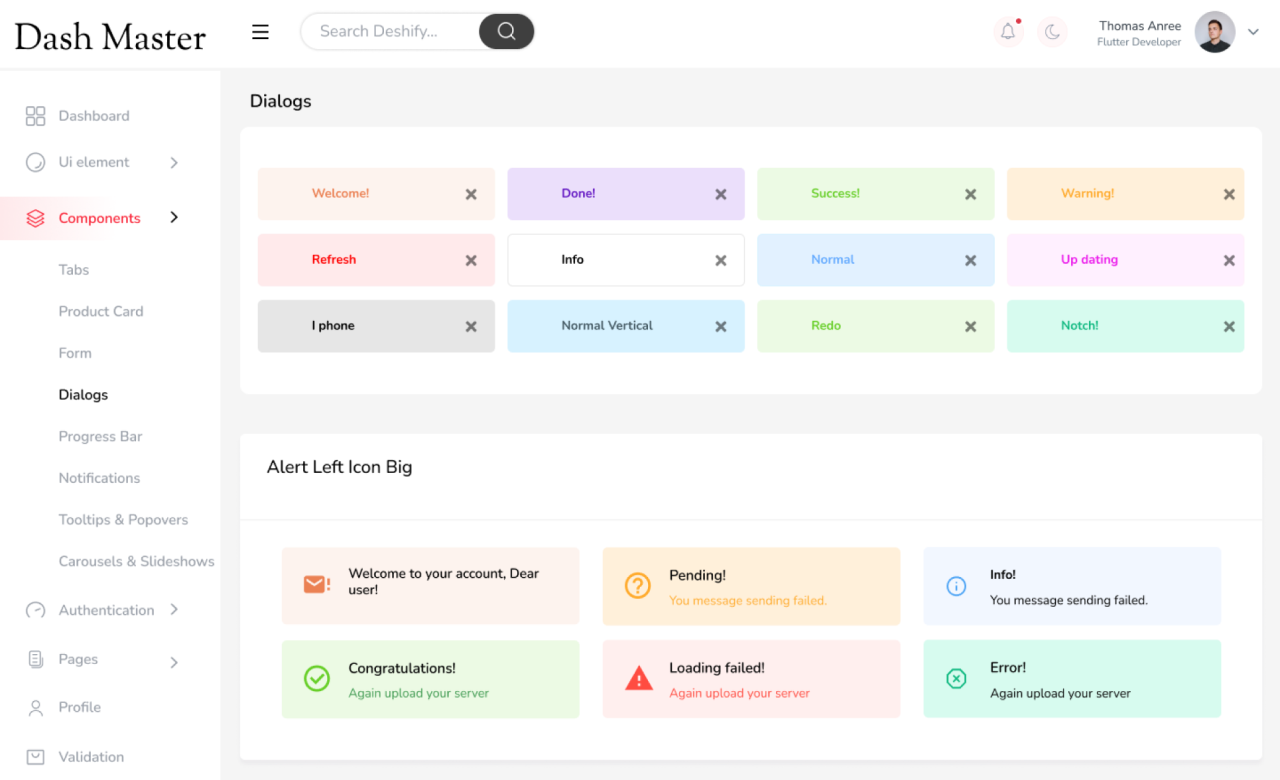Click the hamburger menu icon
Screen dimensions: 1280x780
260,31
